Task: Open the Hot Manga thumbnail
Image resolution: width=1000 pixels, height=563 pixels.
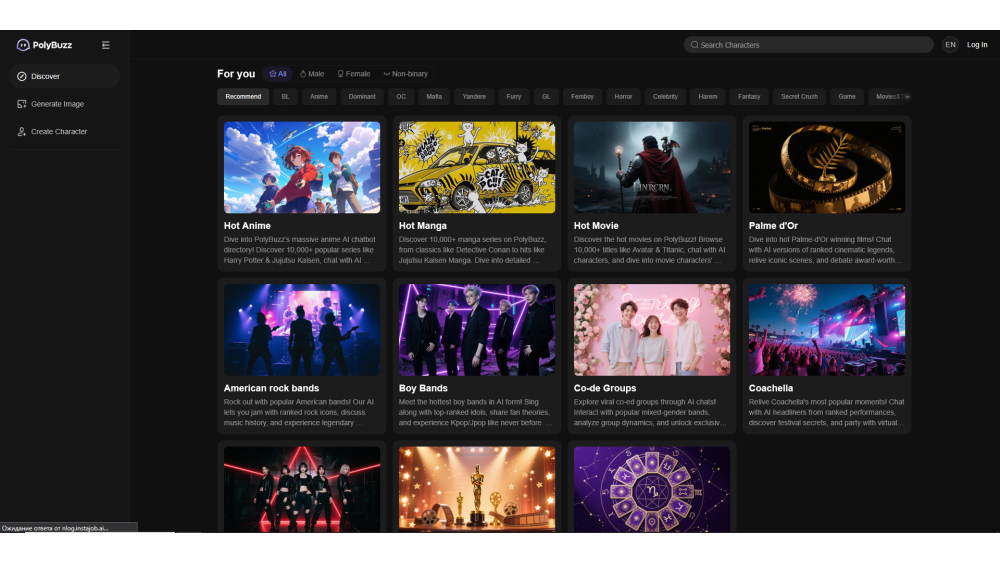Action: coord(476,167)
